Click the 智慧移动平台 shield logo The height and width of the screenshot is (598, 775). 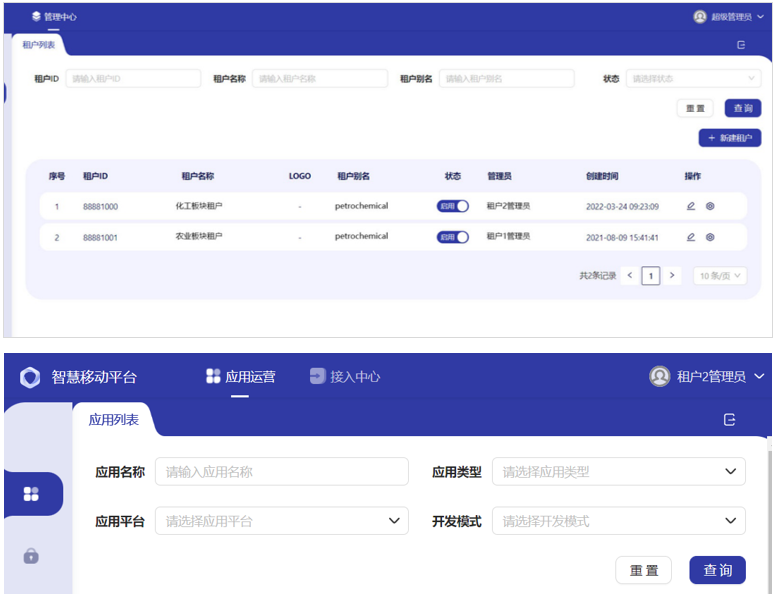pos(30,377)
